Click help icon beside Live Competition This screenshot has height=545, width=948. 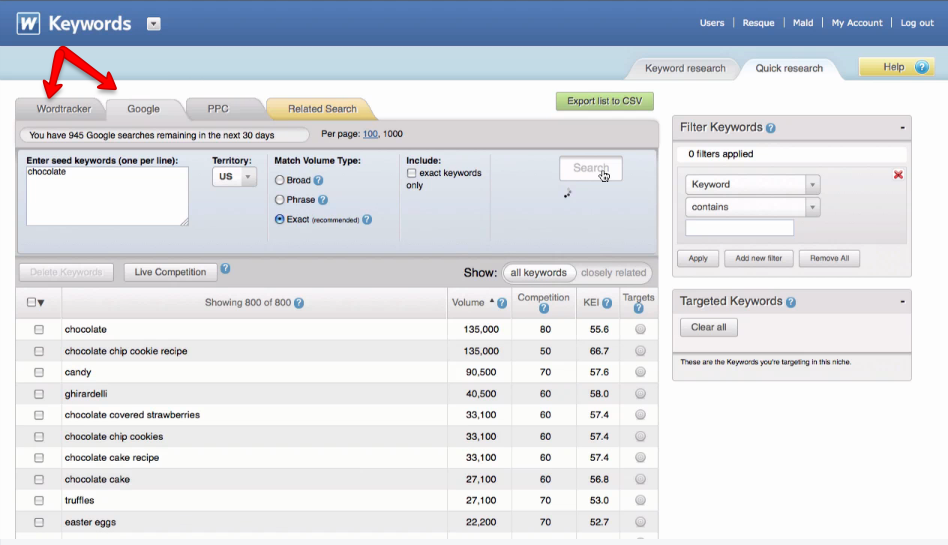pyautogui.click(x=225, y=269)
